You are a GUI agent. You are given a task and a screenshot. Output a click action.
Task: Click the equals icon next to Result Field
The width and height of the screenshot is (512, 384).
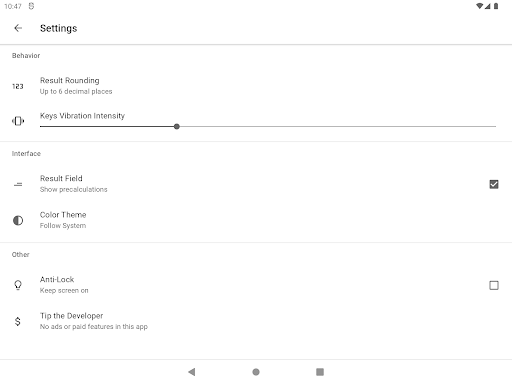coord(18,184)
